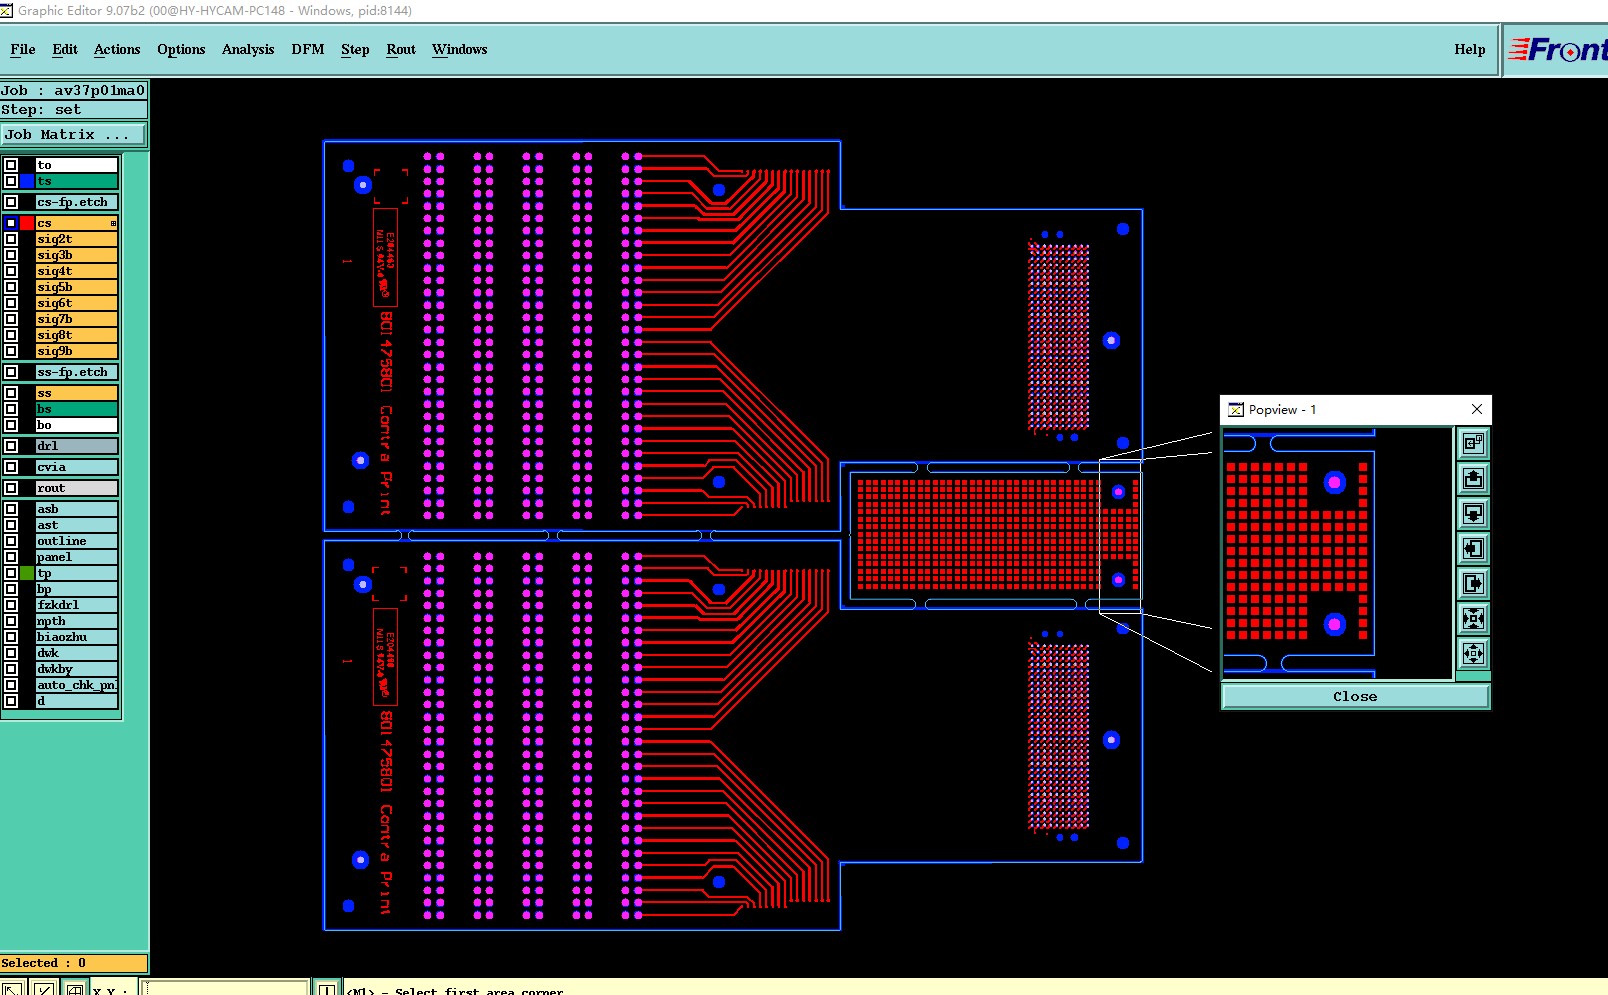Viewport: 1608px width, 995px height.
Task: Click the Popview zoomed board preview
Action: 1338,554
